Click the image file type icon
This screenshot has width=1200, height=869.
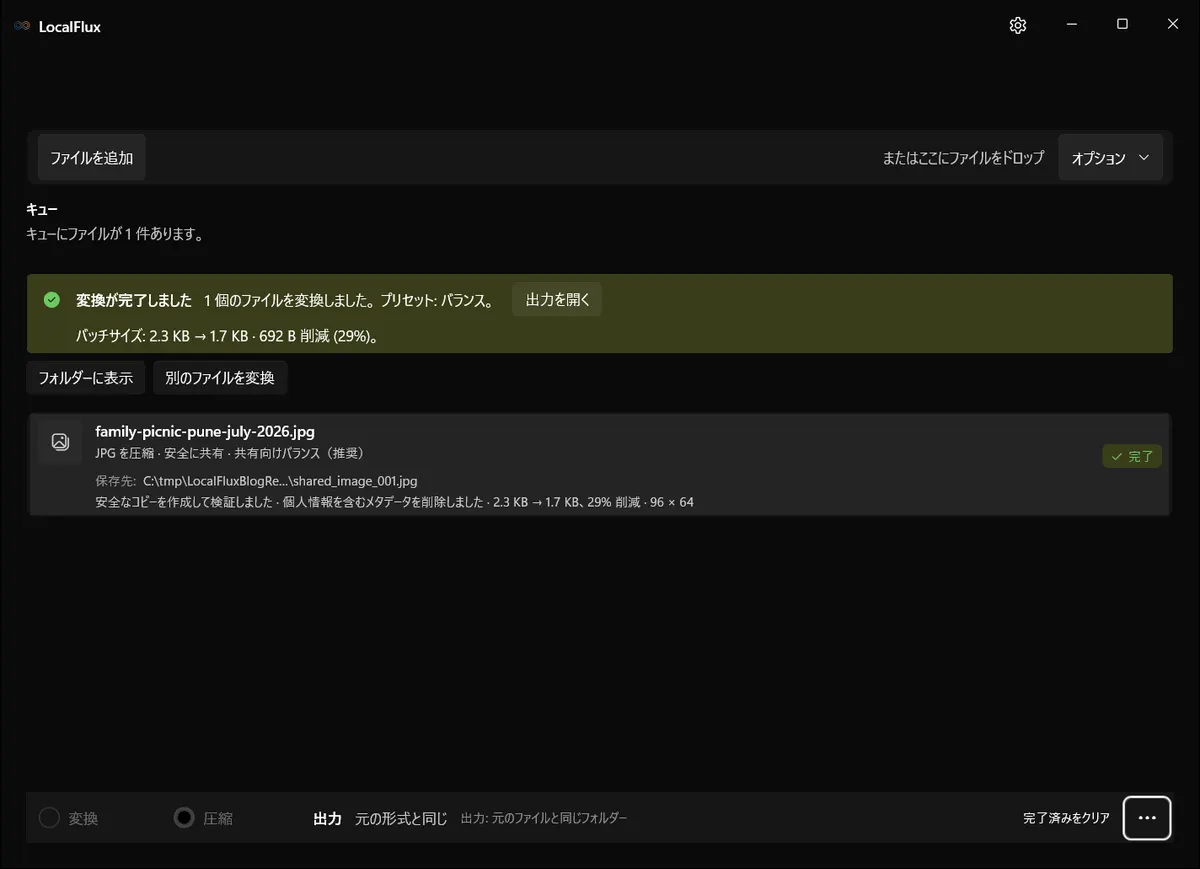pos(60,441)
